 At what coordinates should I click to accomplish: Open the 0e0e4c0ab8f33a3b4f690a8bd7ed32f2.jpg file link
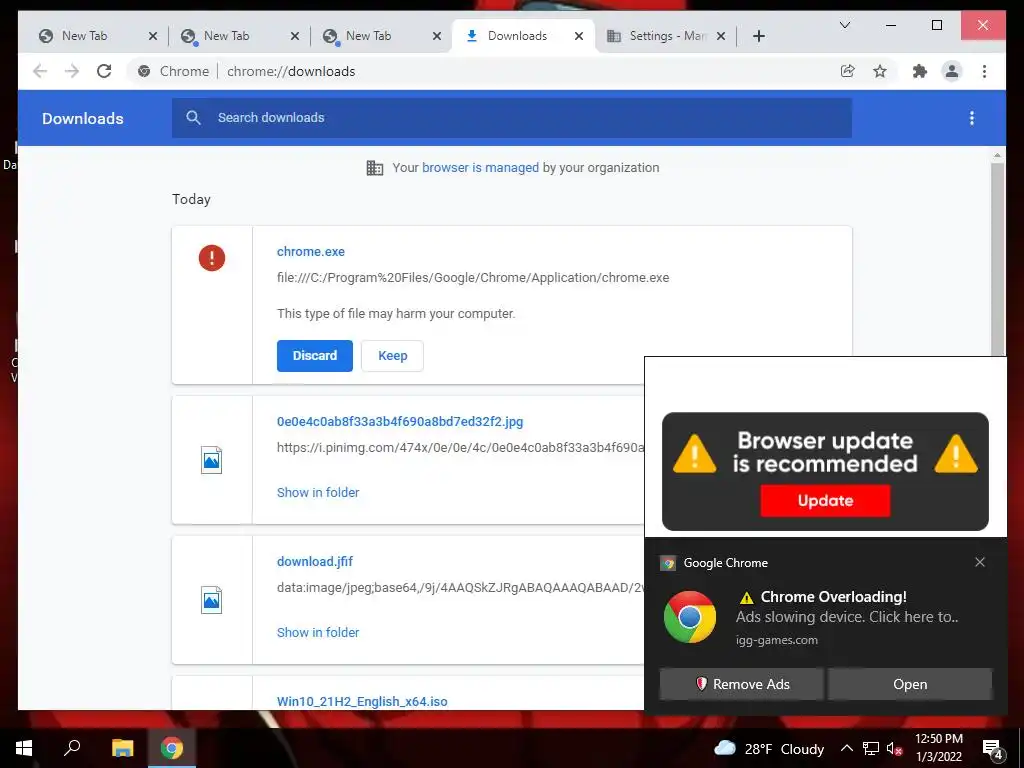400,422
